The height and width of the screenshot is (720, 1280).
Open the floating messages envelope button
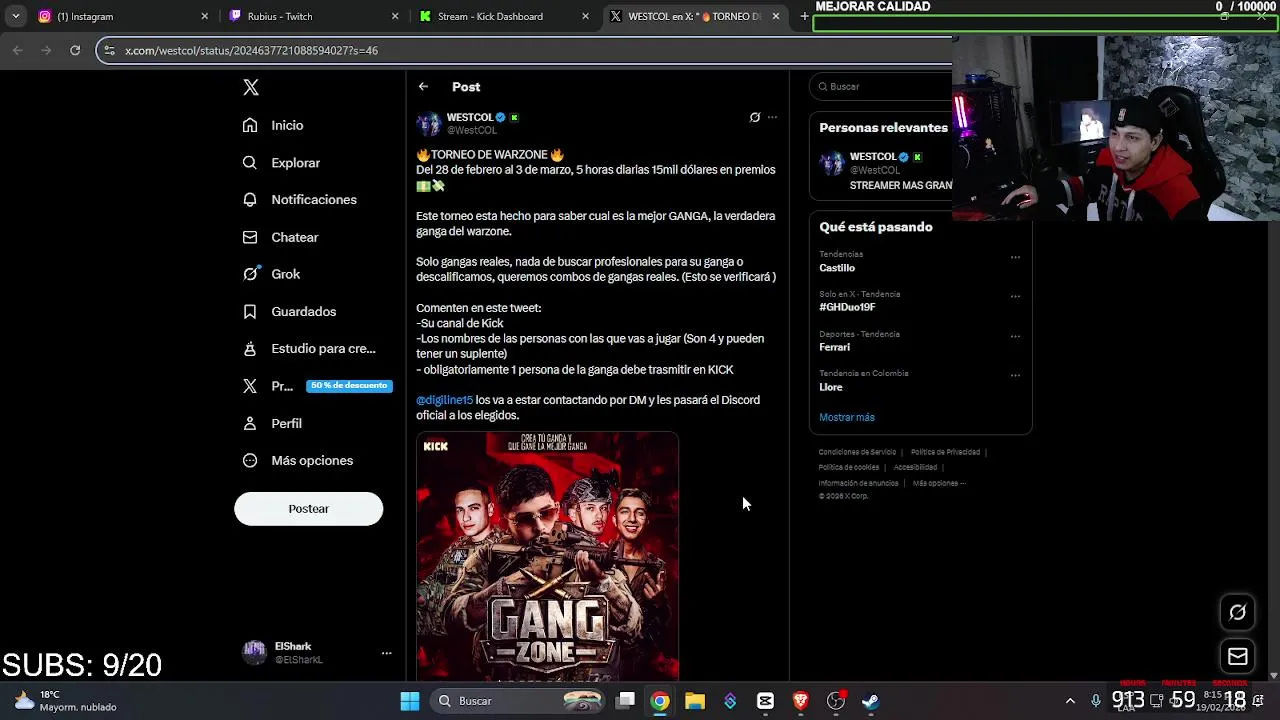click(x=1238, y=656)
